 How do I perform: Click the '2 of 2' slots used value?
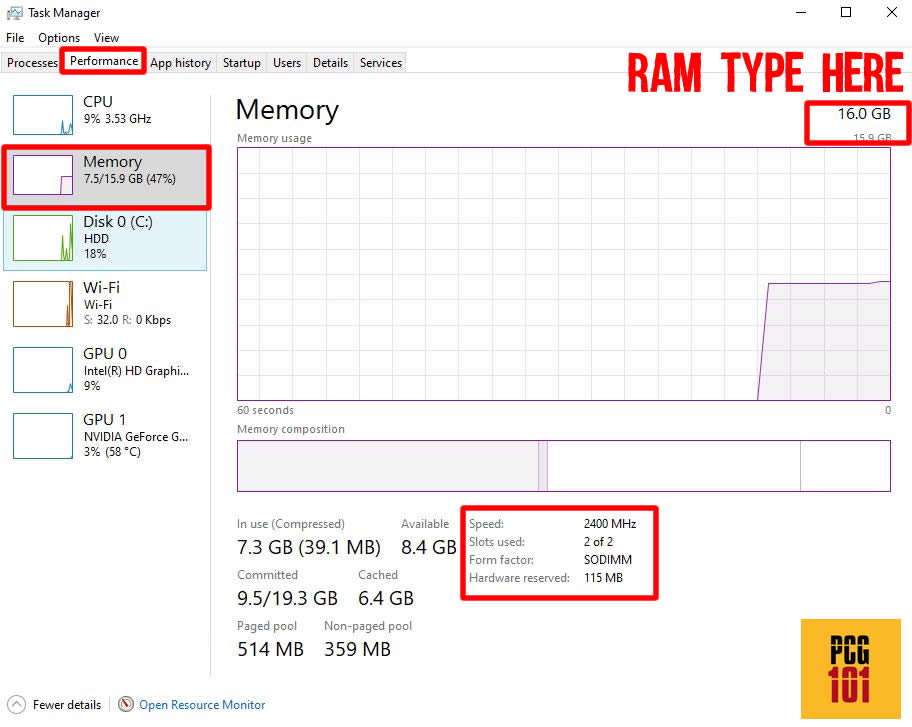pyautogui.click(x=598, y=541)
